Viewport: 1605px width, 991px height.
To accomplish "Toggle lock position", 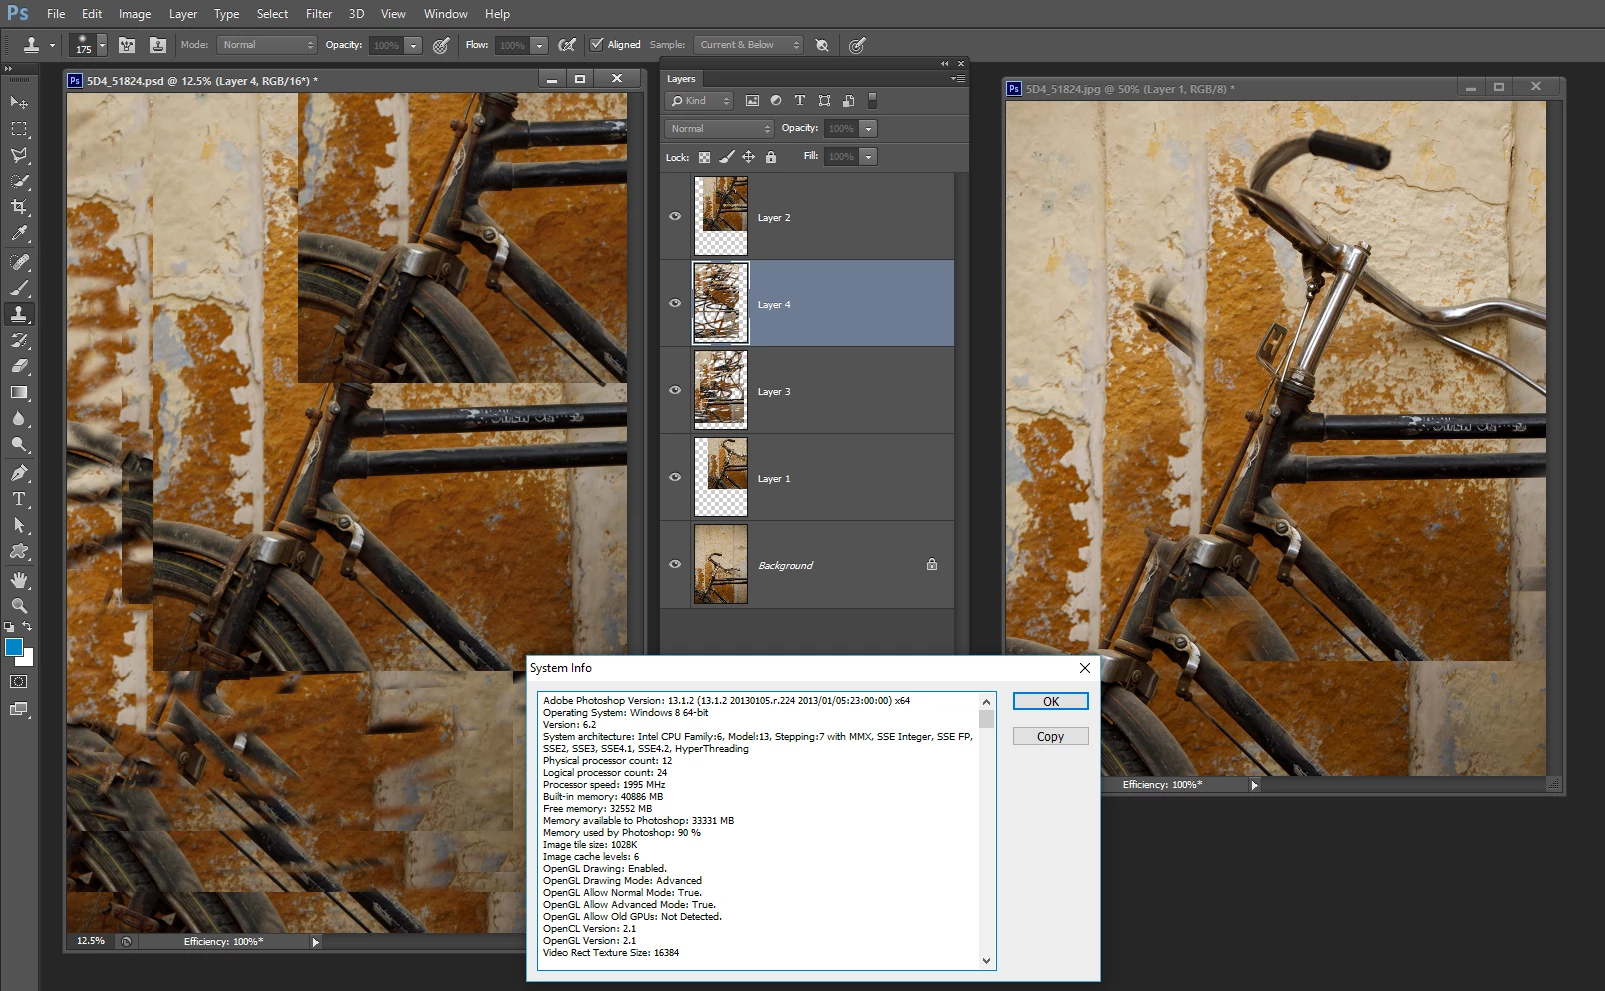I will click(748, 157).
